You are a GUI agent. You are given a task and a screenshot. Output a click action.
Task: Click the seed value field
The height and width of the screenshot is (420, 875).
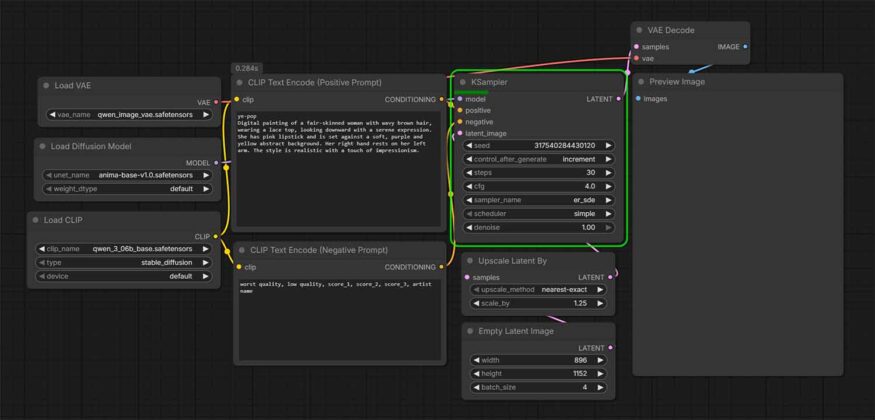(x=539, y=146)
